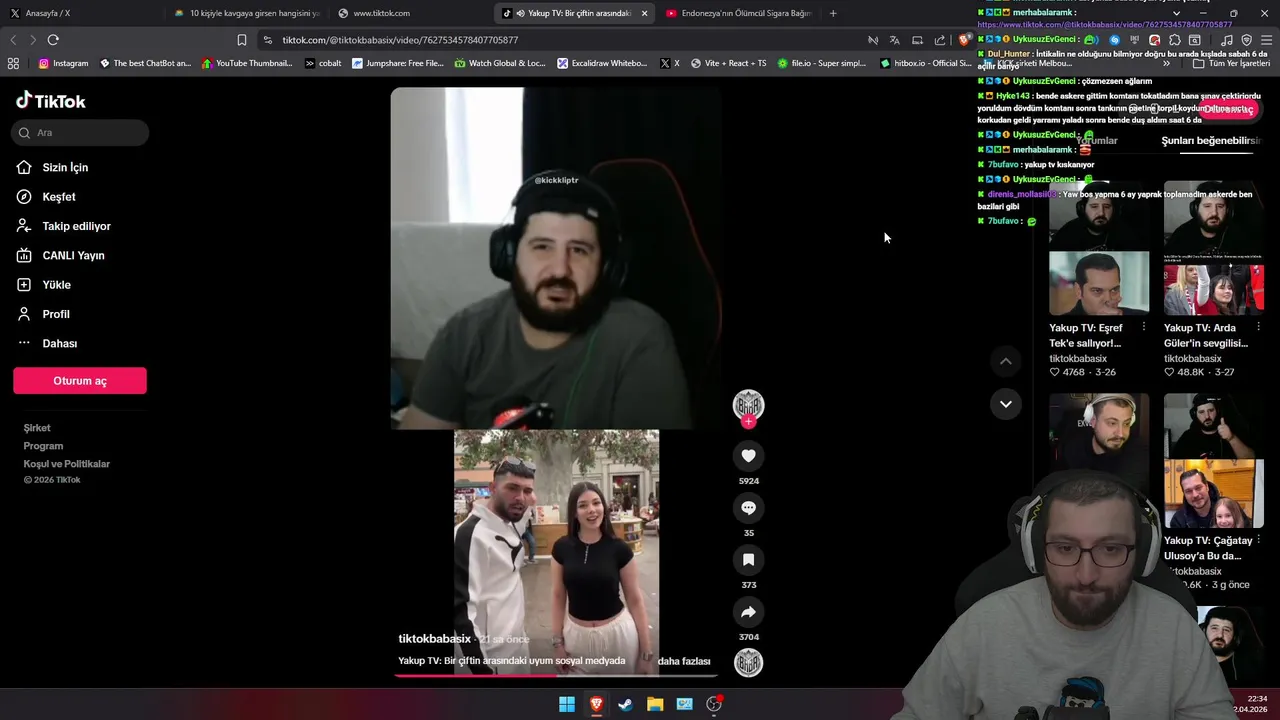
Task: Open options for the Eşref Tek'e video
Action: (1143, 327)
